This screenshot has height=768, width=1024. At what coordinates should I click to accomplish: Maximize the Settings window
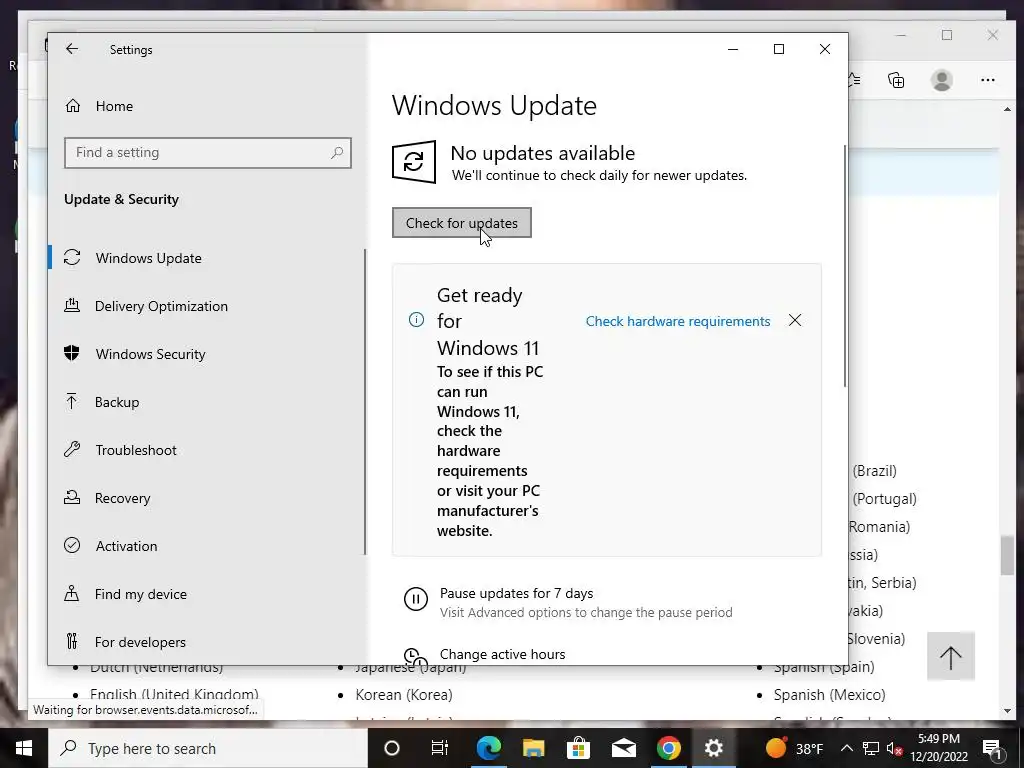pyautogui.click(x=778, y=49)
